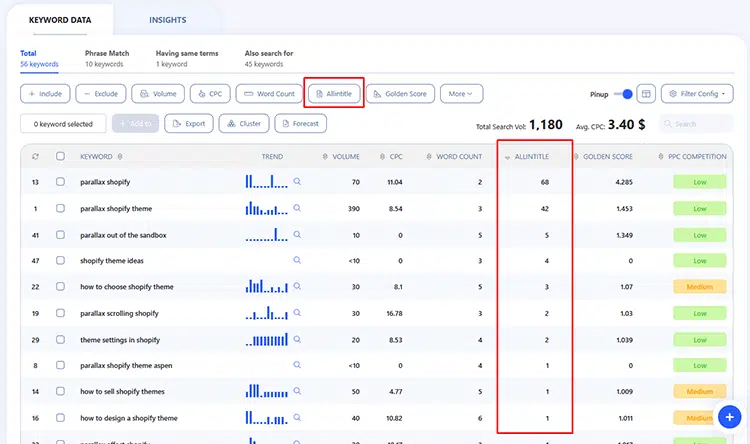Screen dimensions: 750x444
Task: Click the layout columns icon beside Pinup
Action: 646,94
